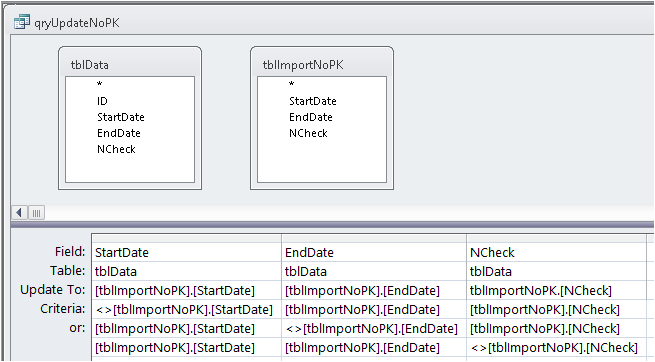Image resolution: width=655 pixels, height=362 pixels.
Task: Click the Update To: row label
Action: point(53,290)
